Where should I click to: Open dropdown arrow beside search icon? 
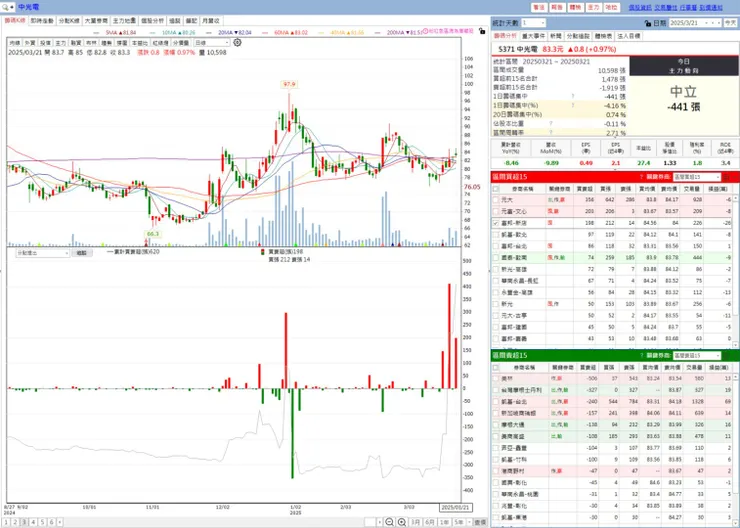coord(12,7)
